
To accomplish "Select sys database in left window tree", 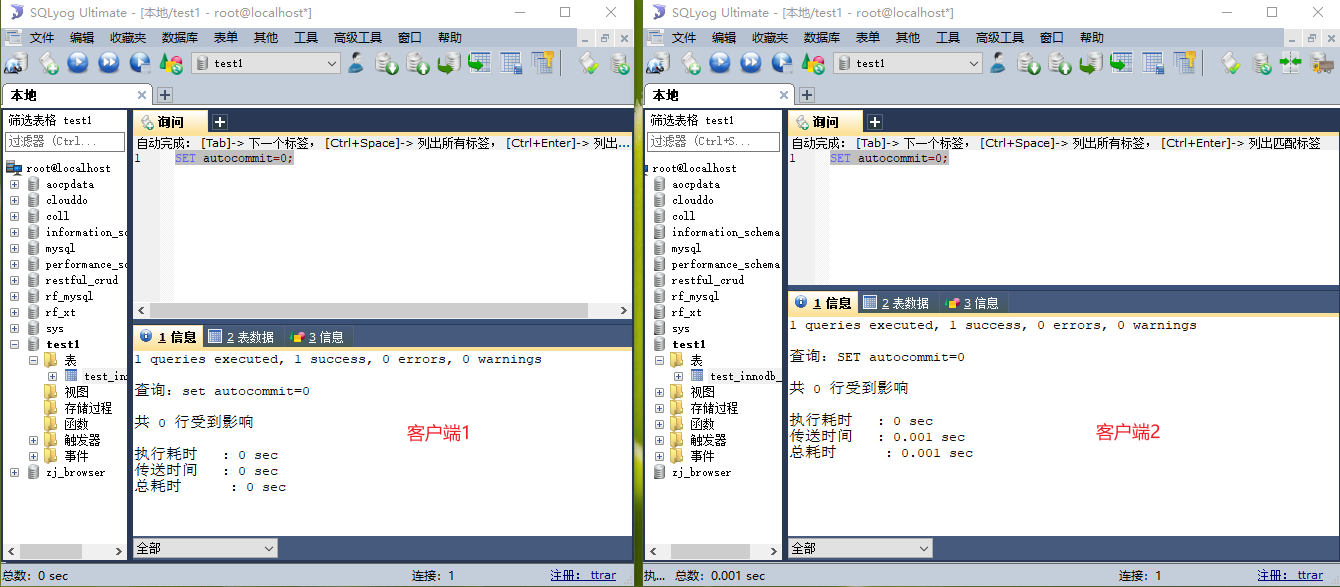I will [54, 328].
